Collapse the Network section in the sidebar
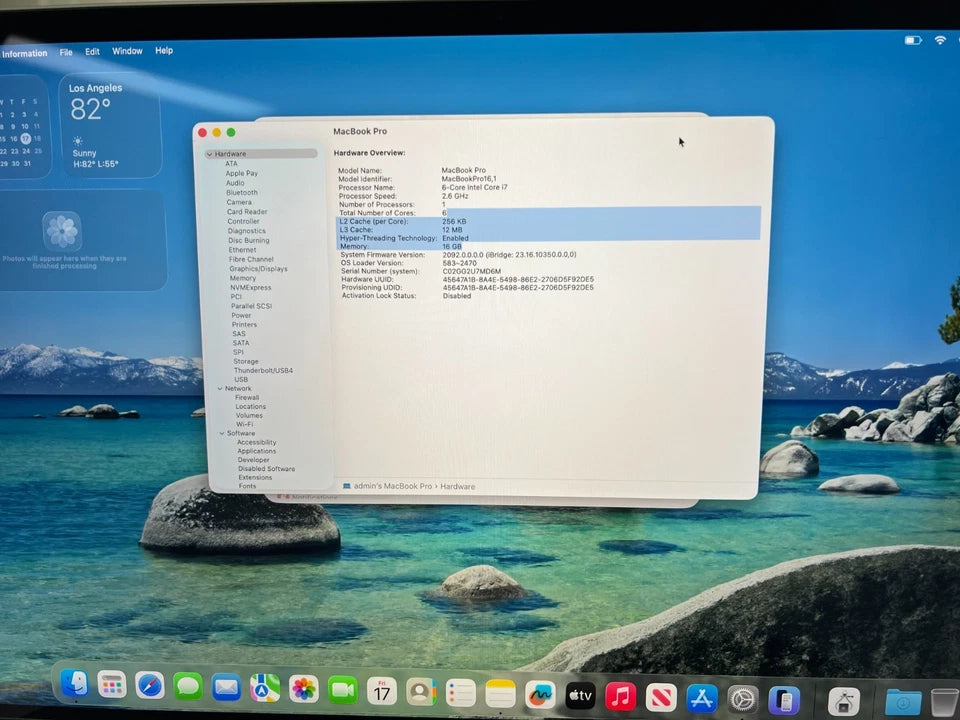This screenshot has width=960, height=720. (x=219, y=388)
